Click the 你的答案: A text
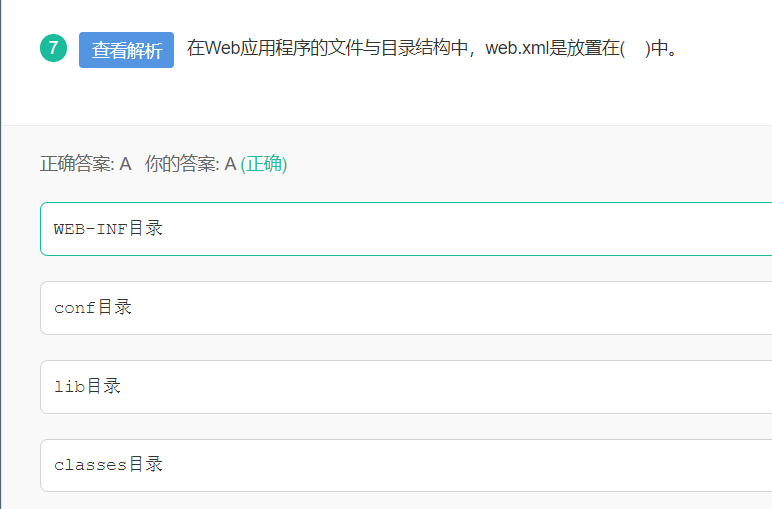Image resolution: width=772 pixels, height=509 pixels. pos(191,164)
